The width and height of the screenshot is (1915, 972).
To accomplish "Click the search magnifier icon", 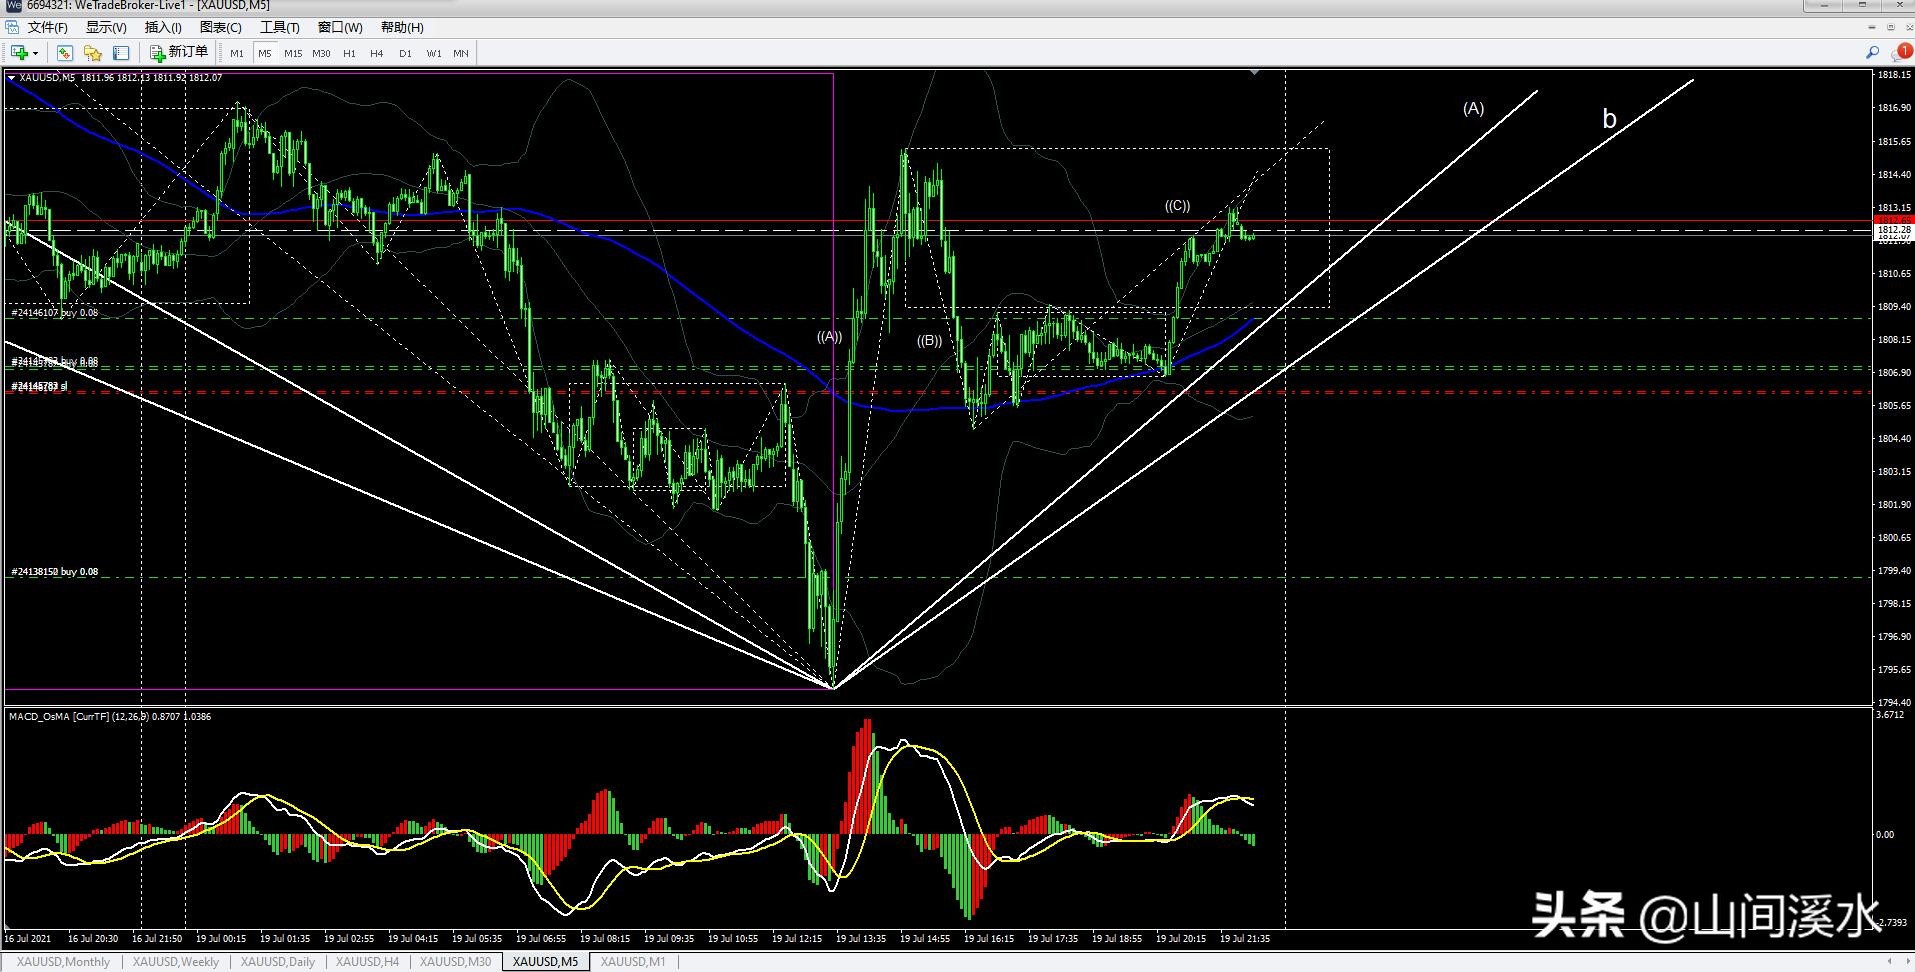I will coord(1872,53).
